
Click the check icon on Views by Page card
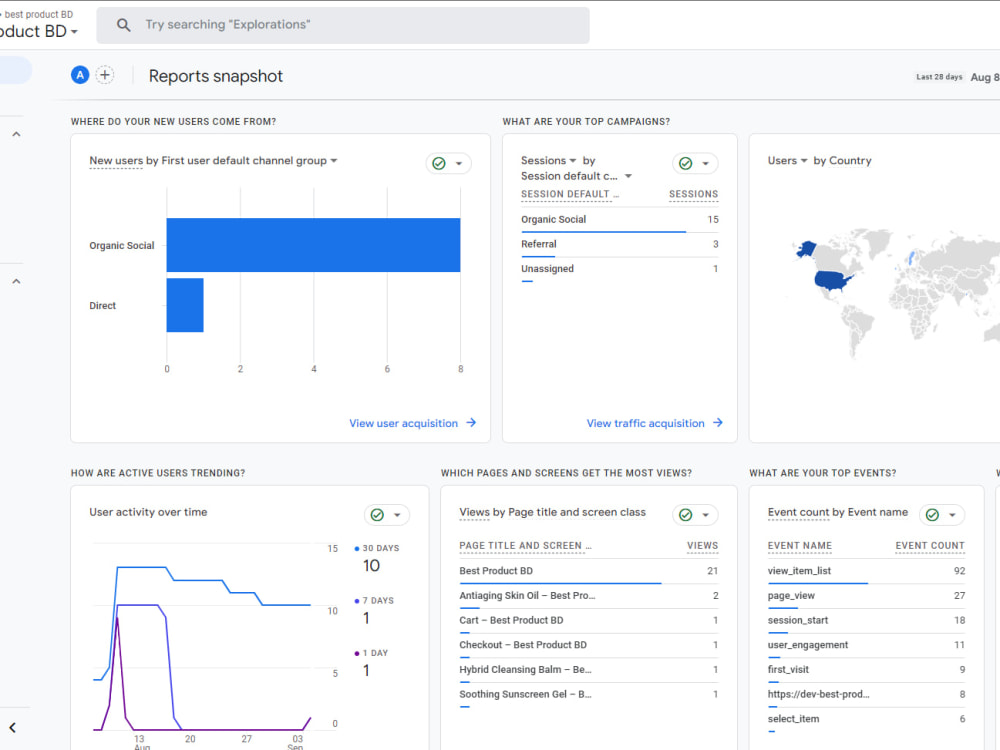(686, 515)
